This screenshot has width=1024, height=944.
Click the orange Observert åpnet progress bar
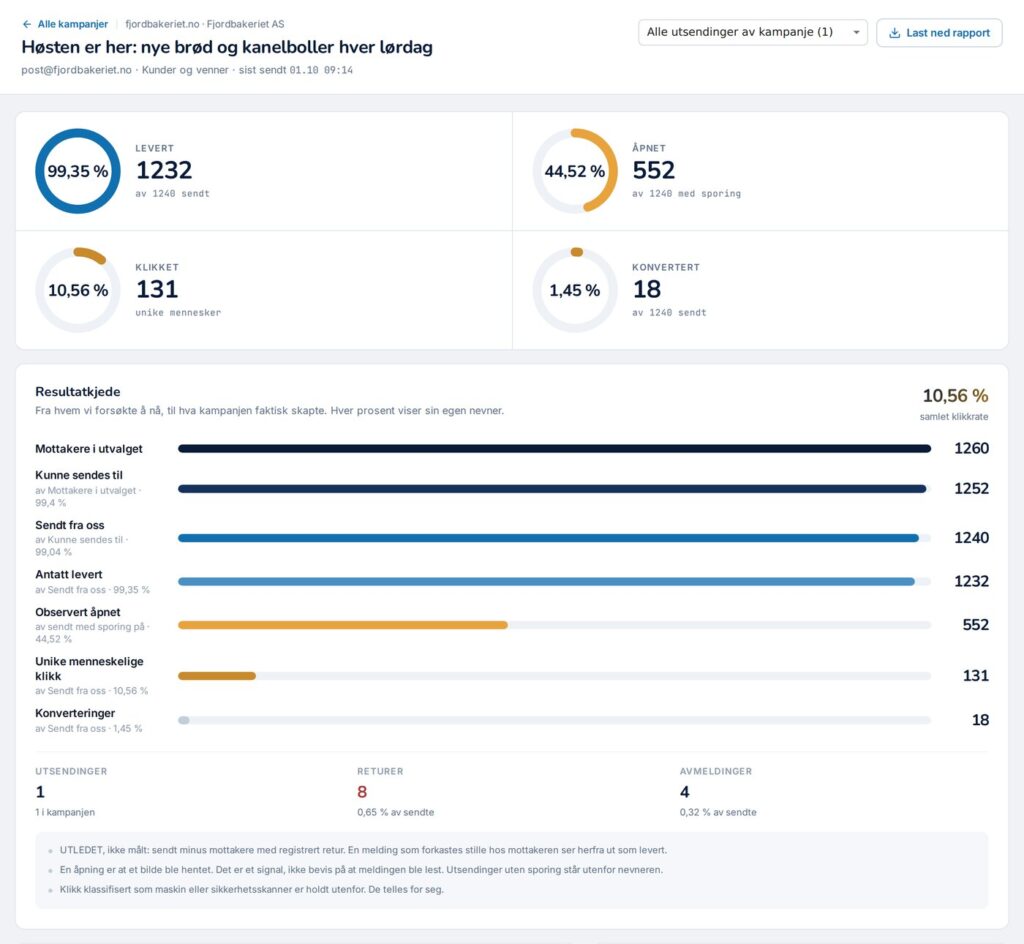[343, 625]
